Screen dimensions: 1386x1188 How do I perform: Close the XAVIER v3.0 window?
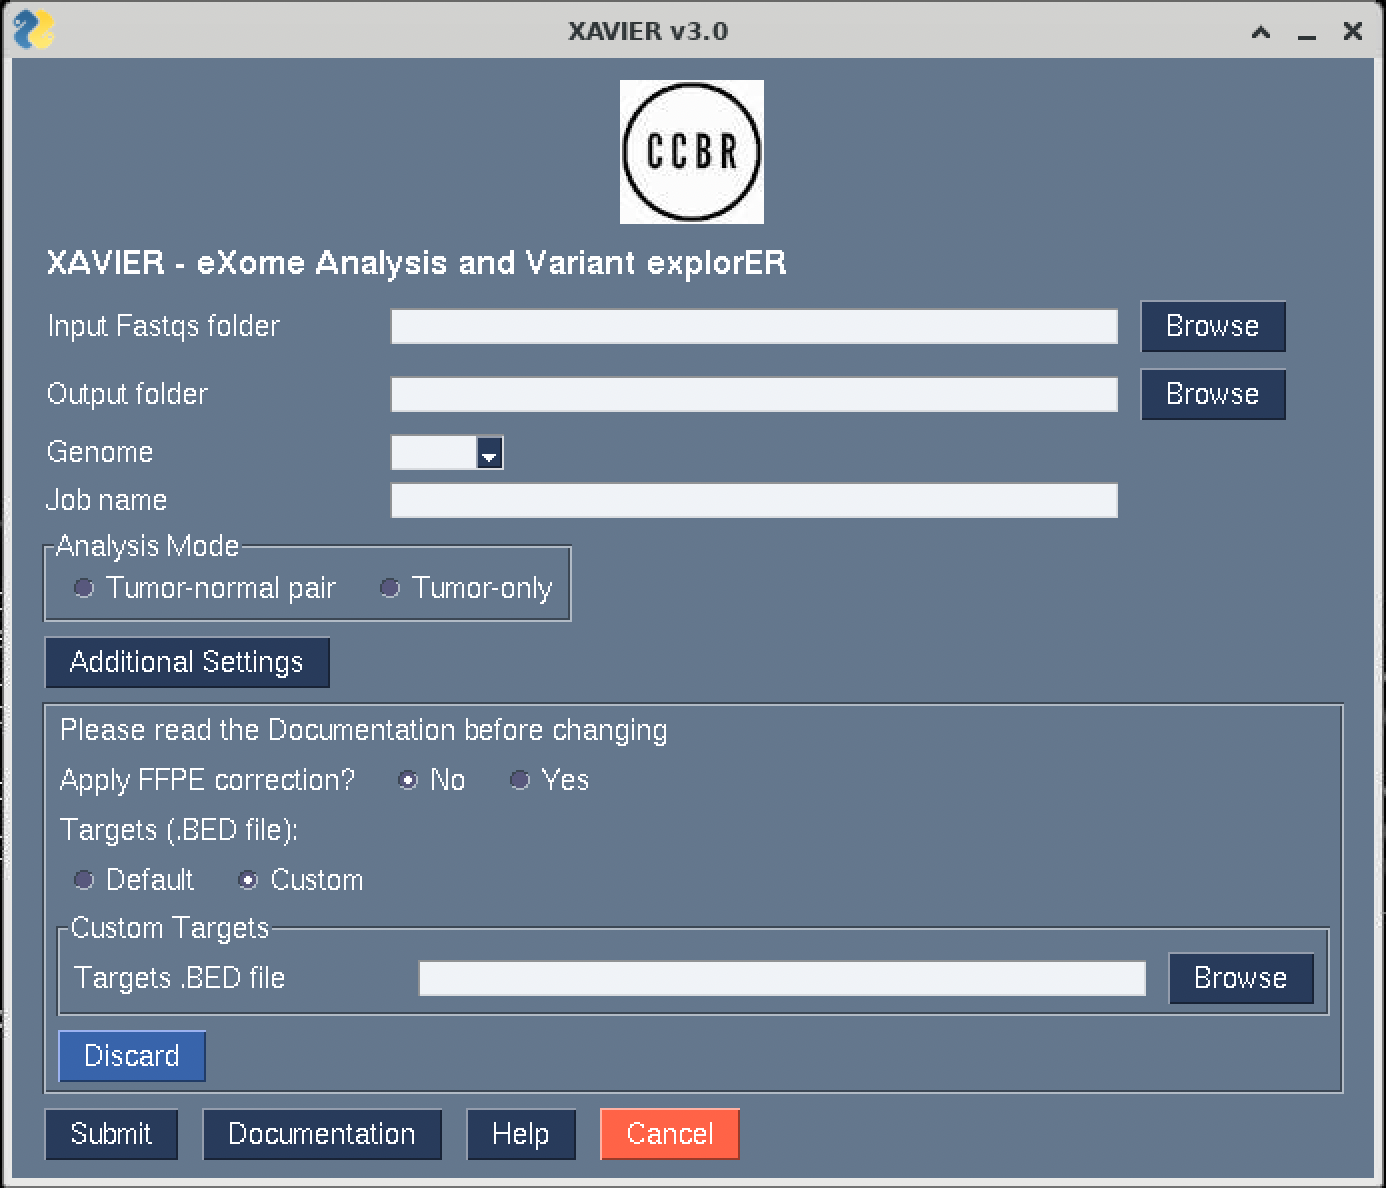tap(1353, 32)
